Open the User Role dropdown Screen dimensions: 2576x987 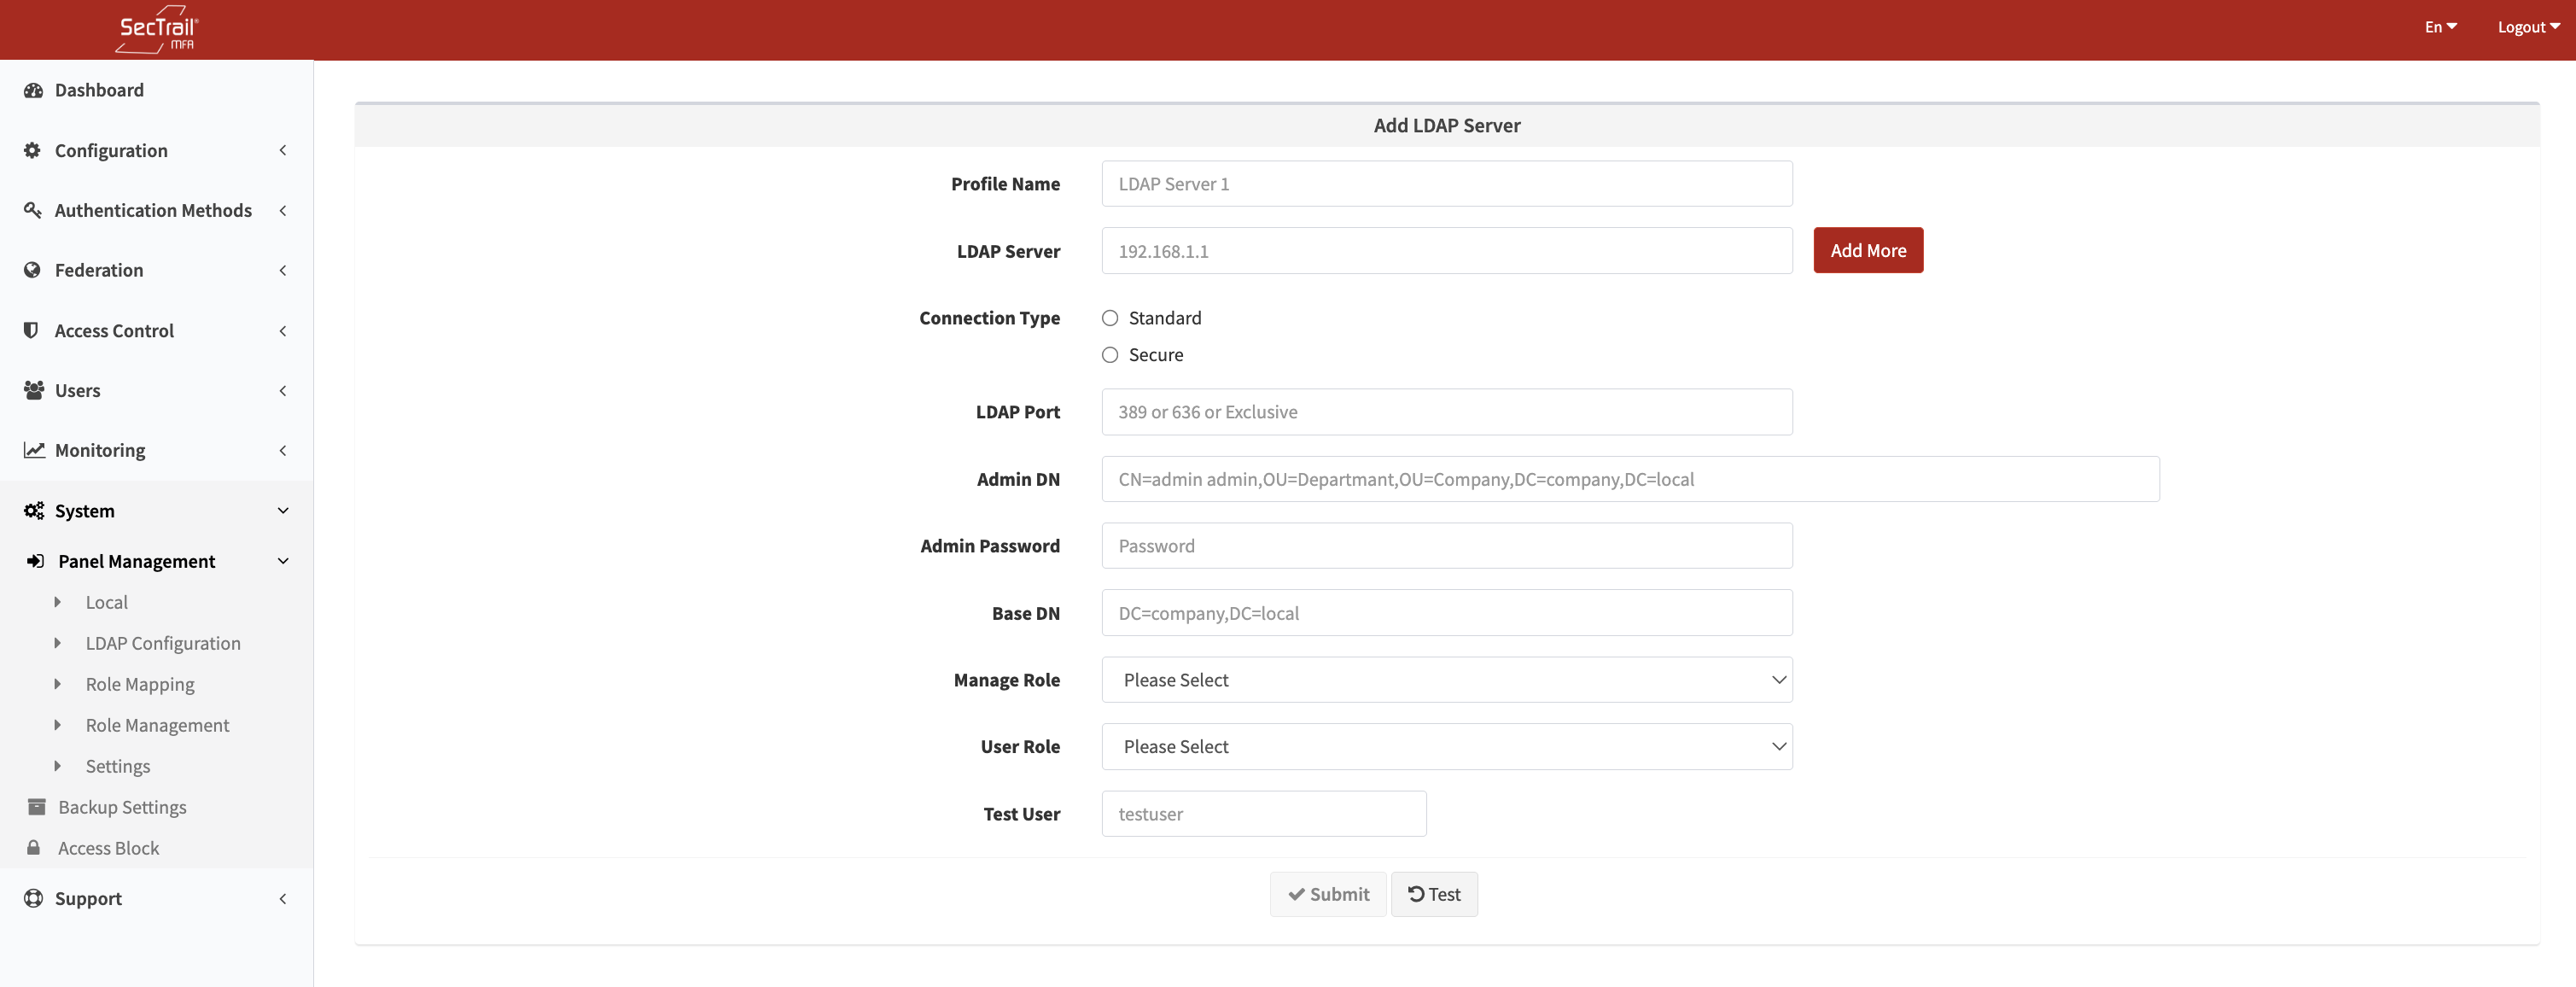tap(1446, 746)
